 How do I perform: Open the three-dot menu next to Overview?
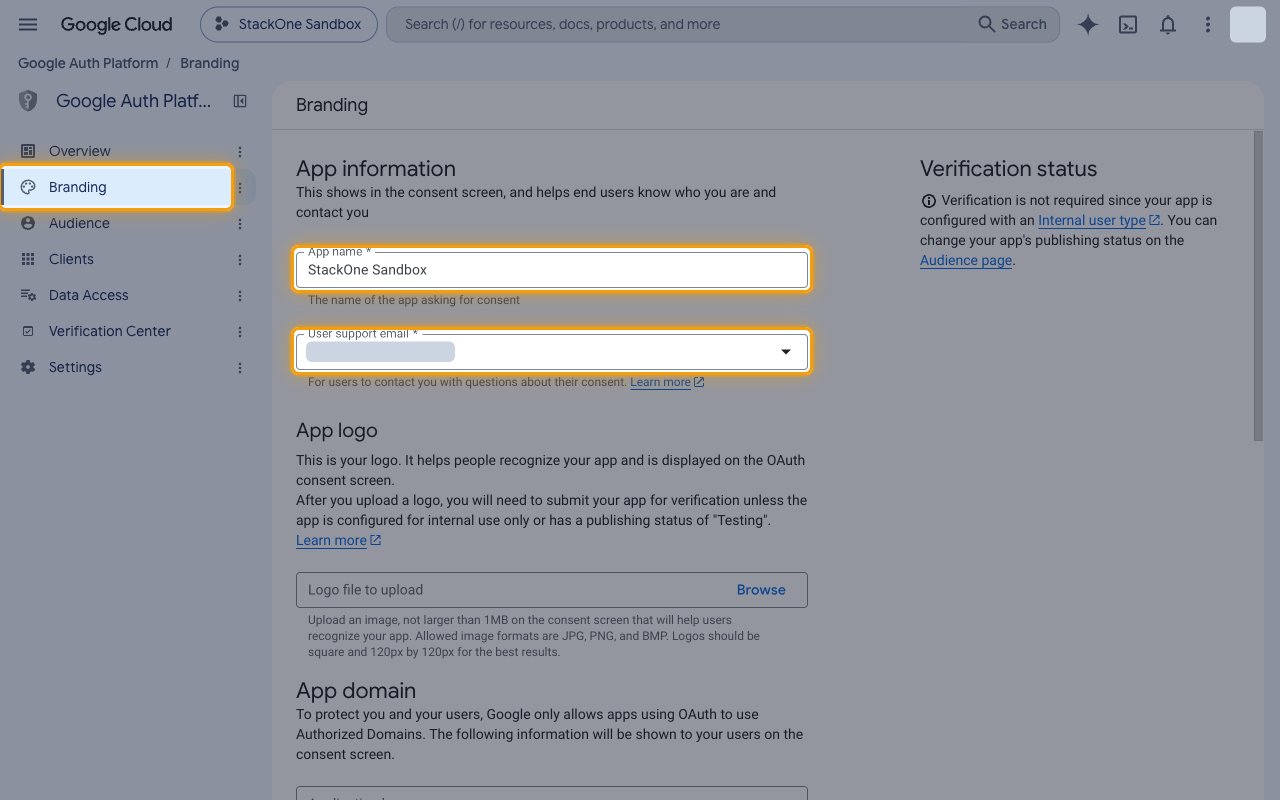point(240,151)
